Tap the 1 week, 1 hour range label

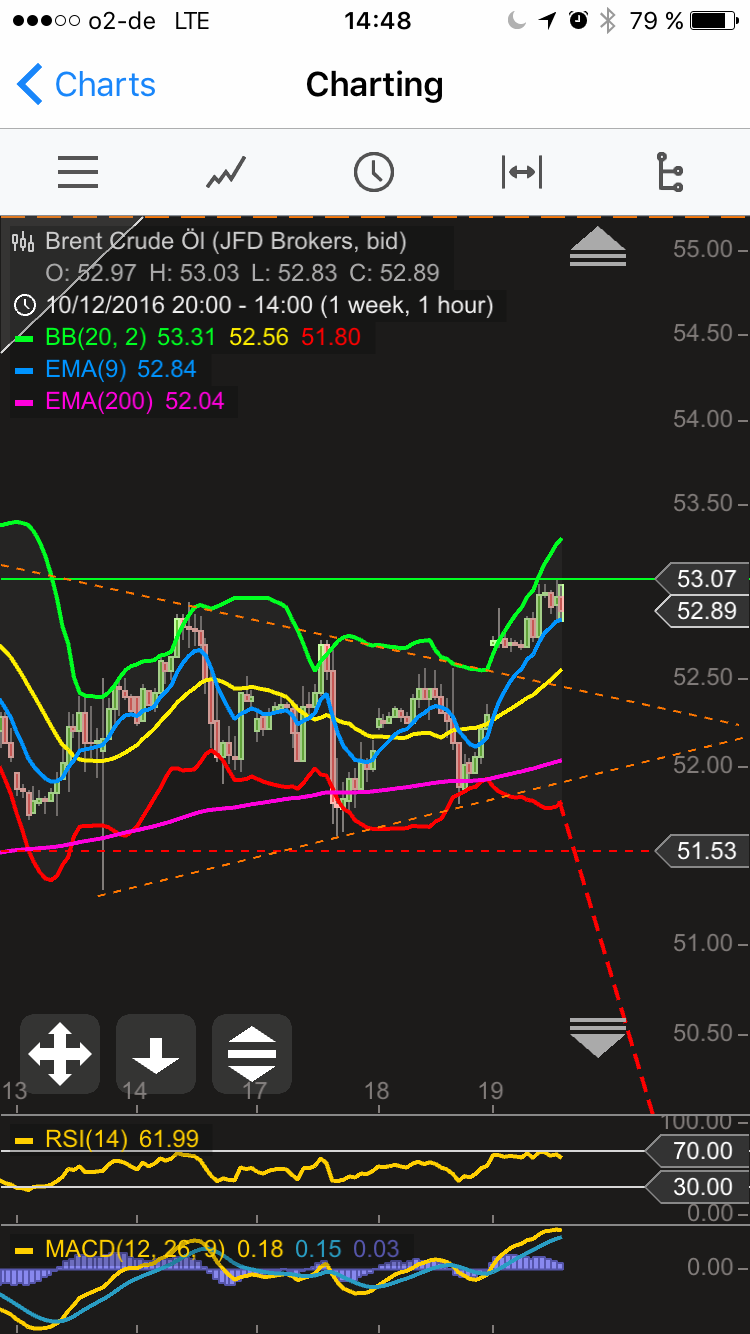(407, 305)
